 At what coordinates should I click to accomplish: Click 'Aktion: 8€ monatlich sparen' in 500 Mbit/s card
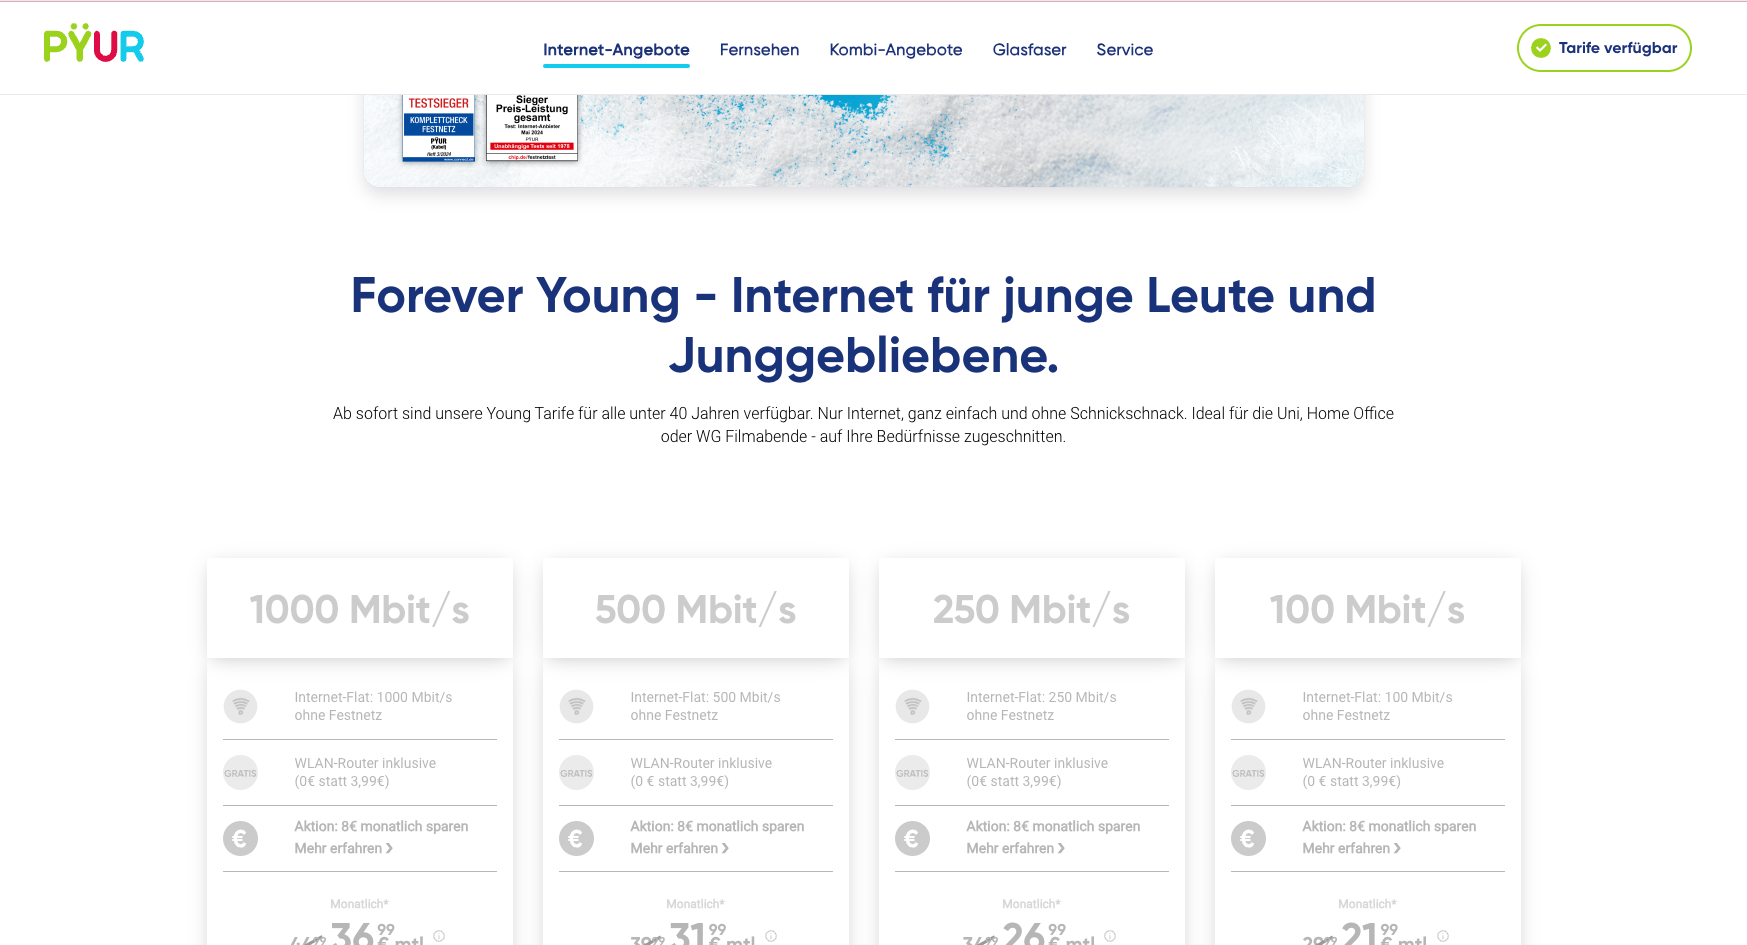click(x=717, y=826)
